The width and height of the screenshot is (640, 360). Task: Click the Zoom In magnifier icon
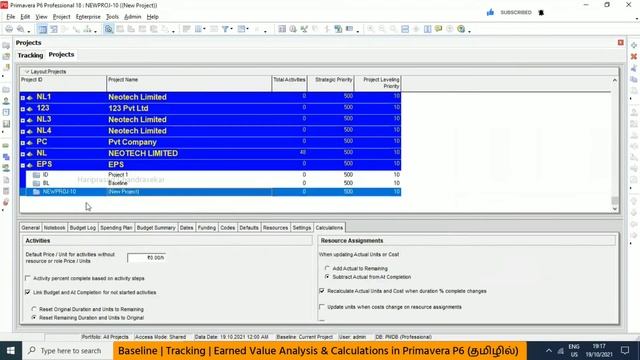371,29
